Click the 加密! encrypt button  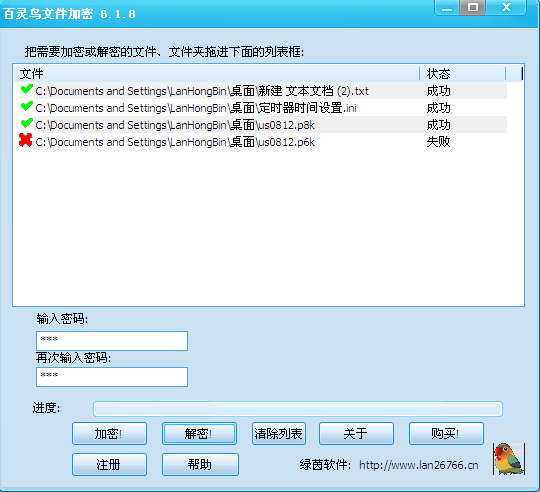(110, 433)
